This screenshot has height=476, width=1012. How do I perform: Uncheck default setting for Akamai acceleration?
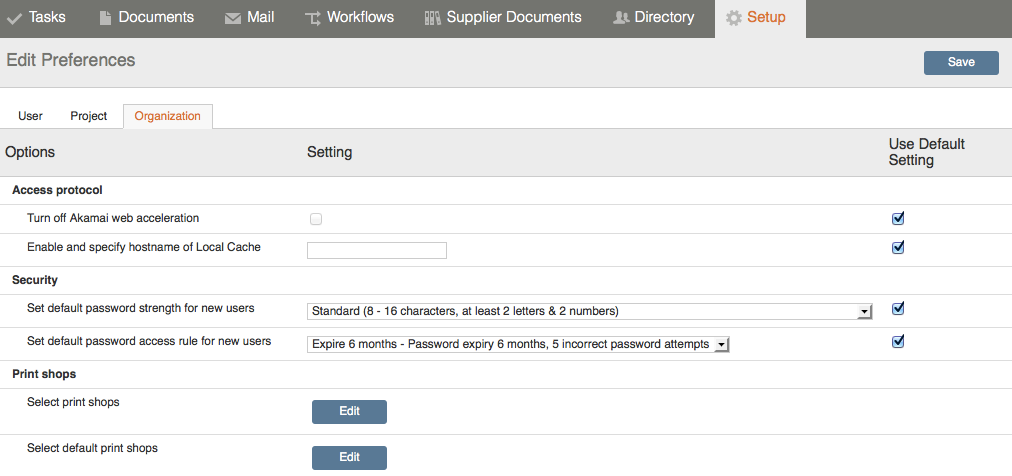pyautogui.click(x=897, y=218)
